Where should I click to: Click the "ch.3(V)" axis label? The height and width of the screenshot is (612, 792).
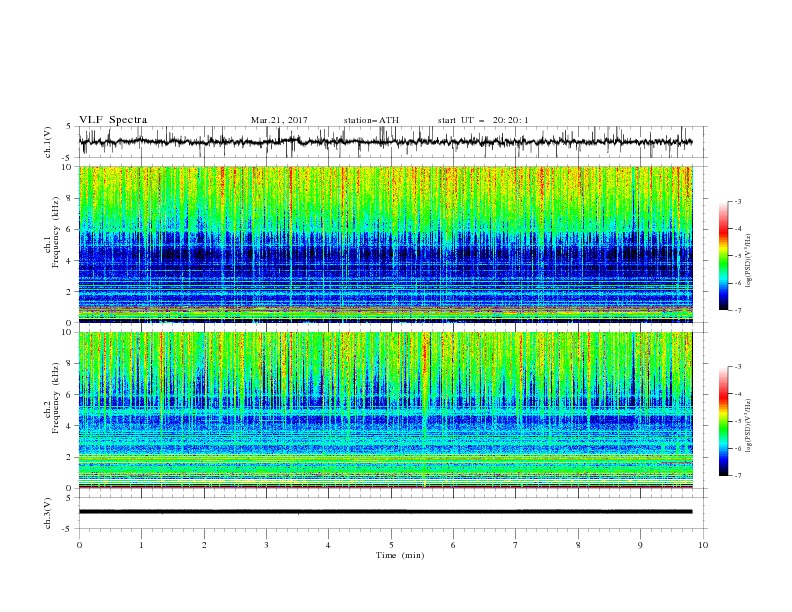point(48,513)
